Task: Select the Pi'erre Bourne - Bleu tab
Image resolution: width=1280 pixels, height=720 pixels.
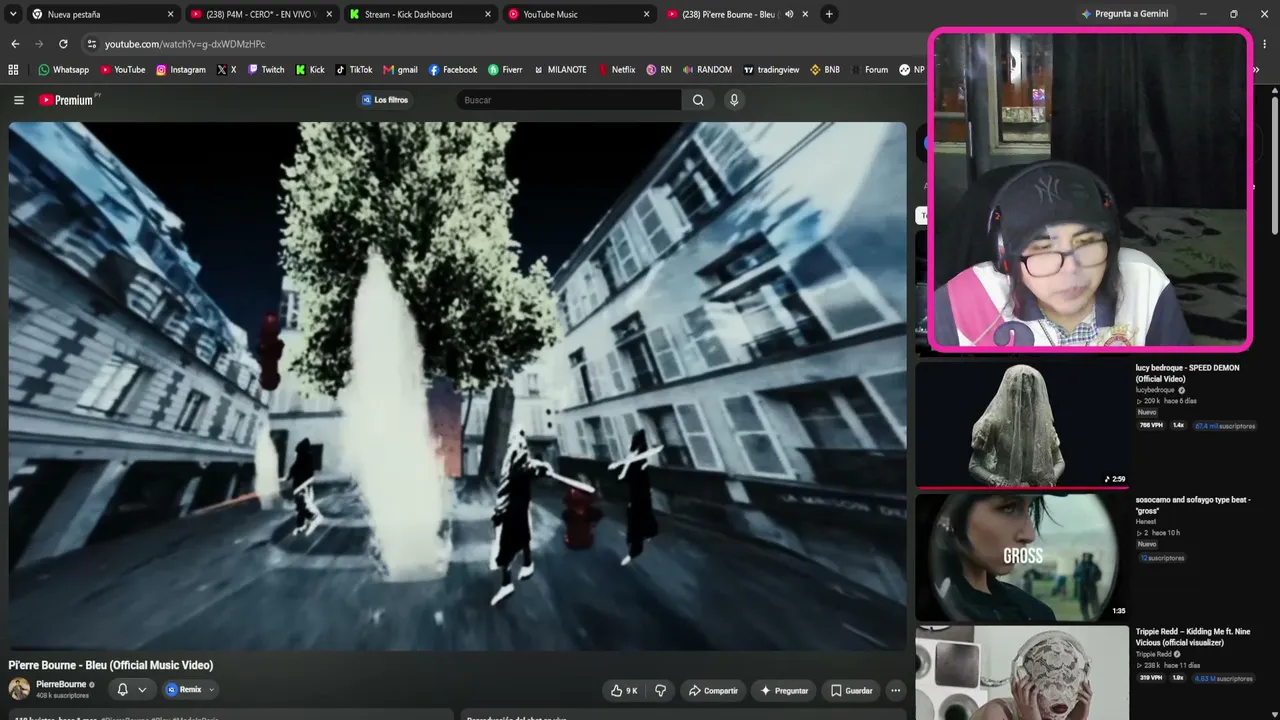Action: point(737,14)
